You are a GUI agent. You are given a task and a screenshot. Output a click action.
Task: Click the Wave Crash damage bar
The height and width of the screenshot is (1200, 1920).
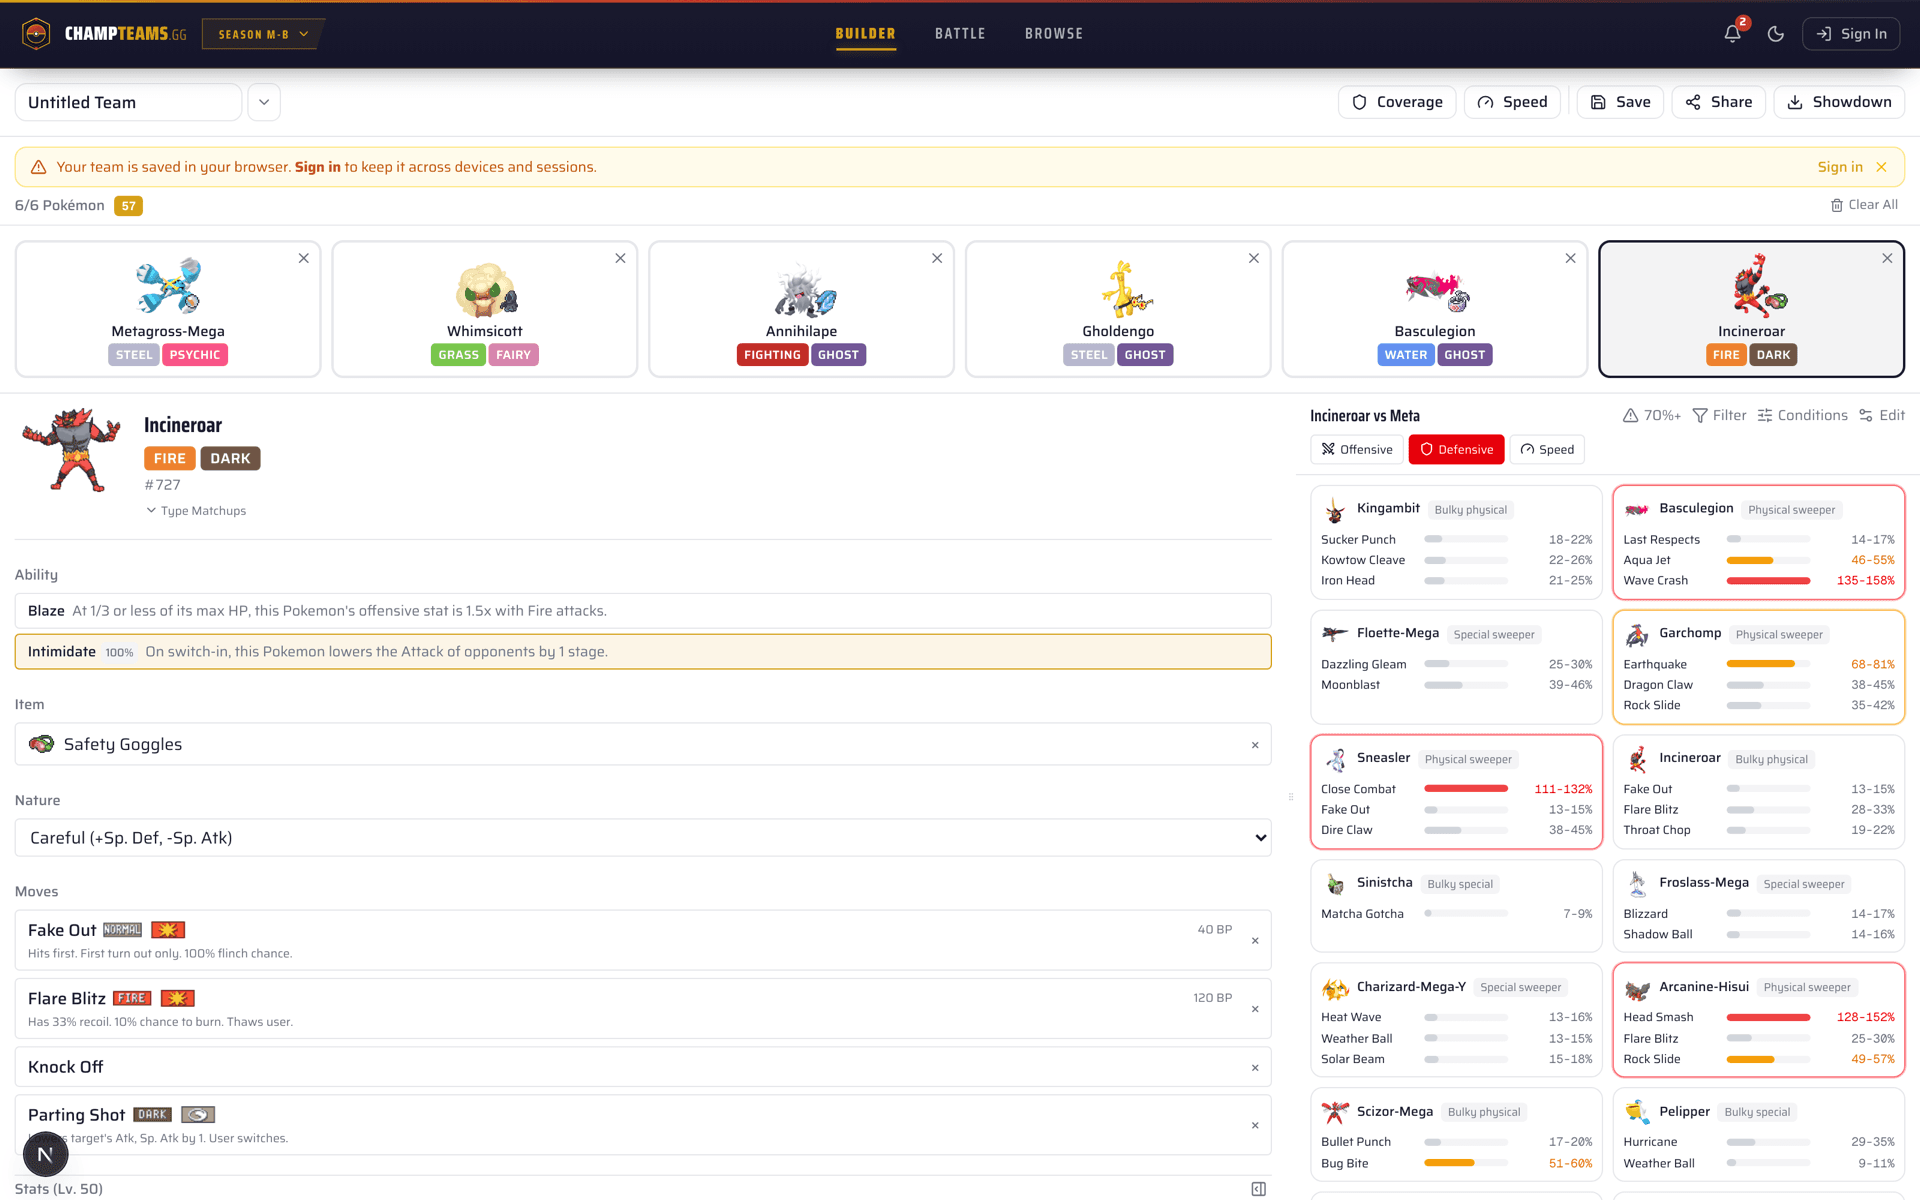[x=1768, y=581]
